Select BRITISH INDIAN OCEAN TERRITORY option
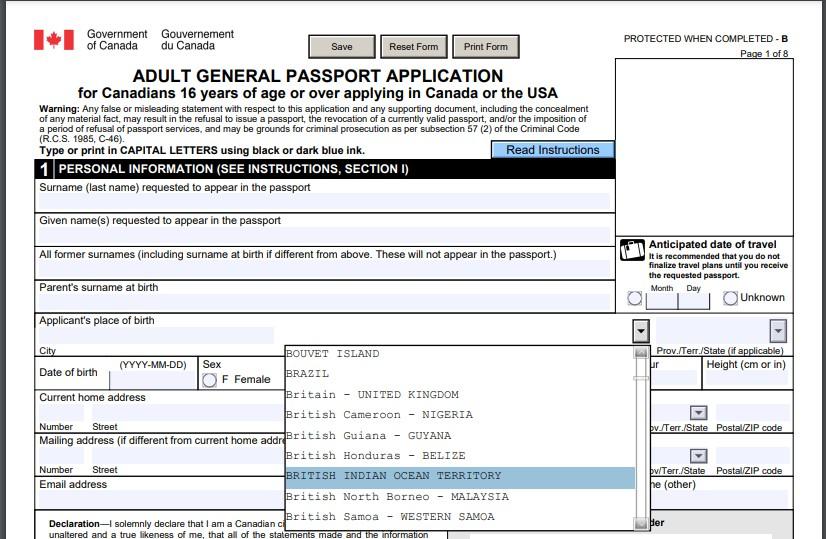The width and height of the screenshot is (826, 539). click(x=460, y=476)
